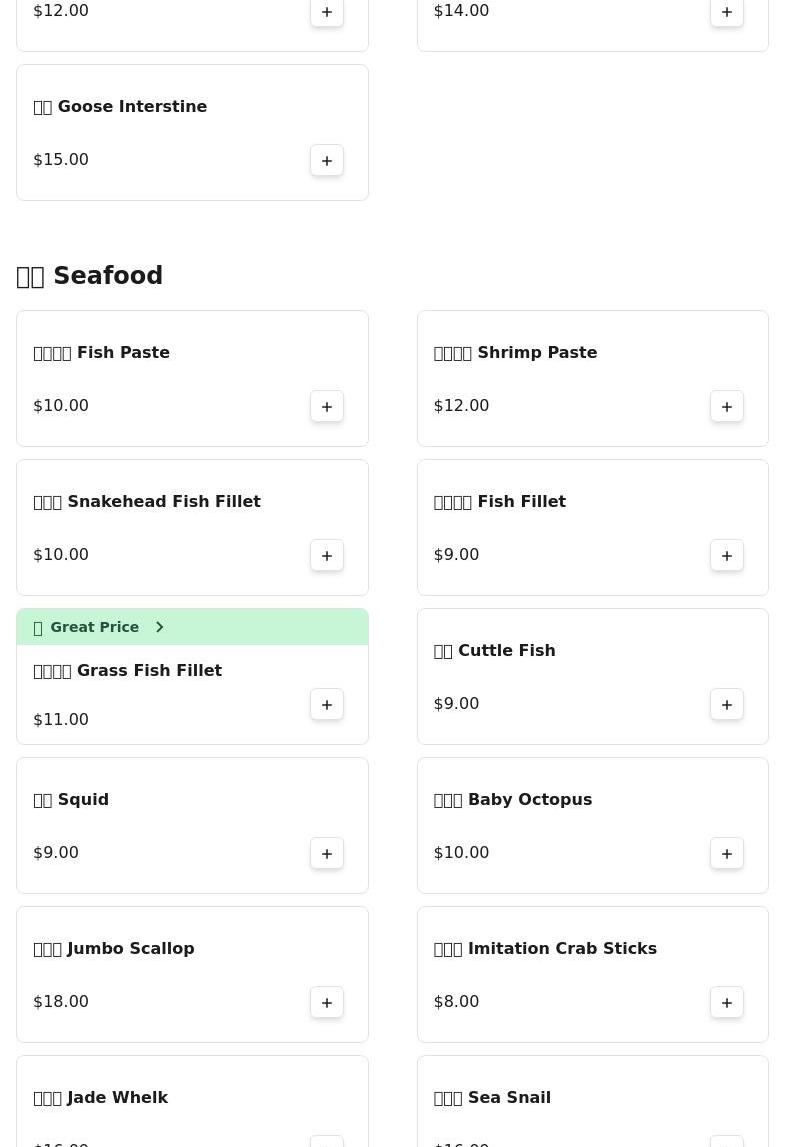Add Jumbo Scallop to cart
Viewport: 785px width, 1147px height.
(x=327, y=1002)
